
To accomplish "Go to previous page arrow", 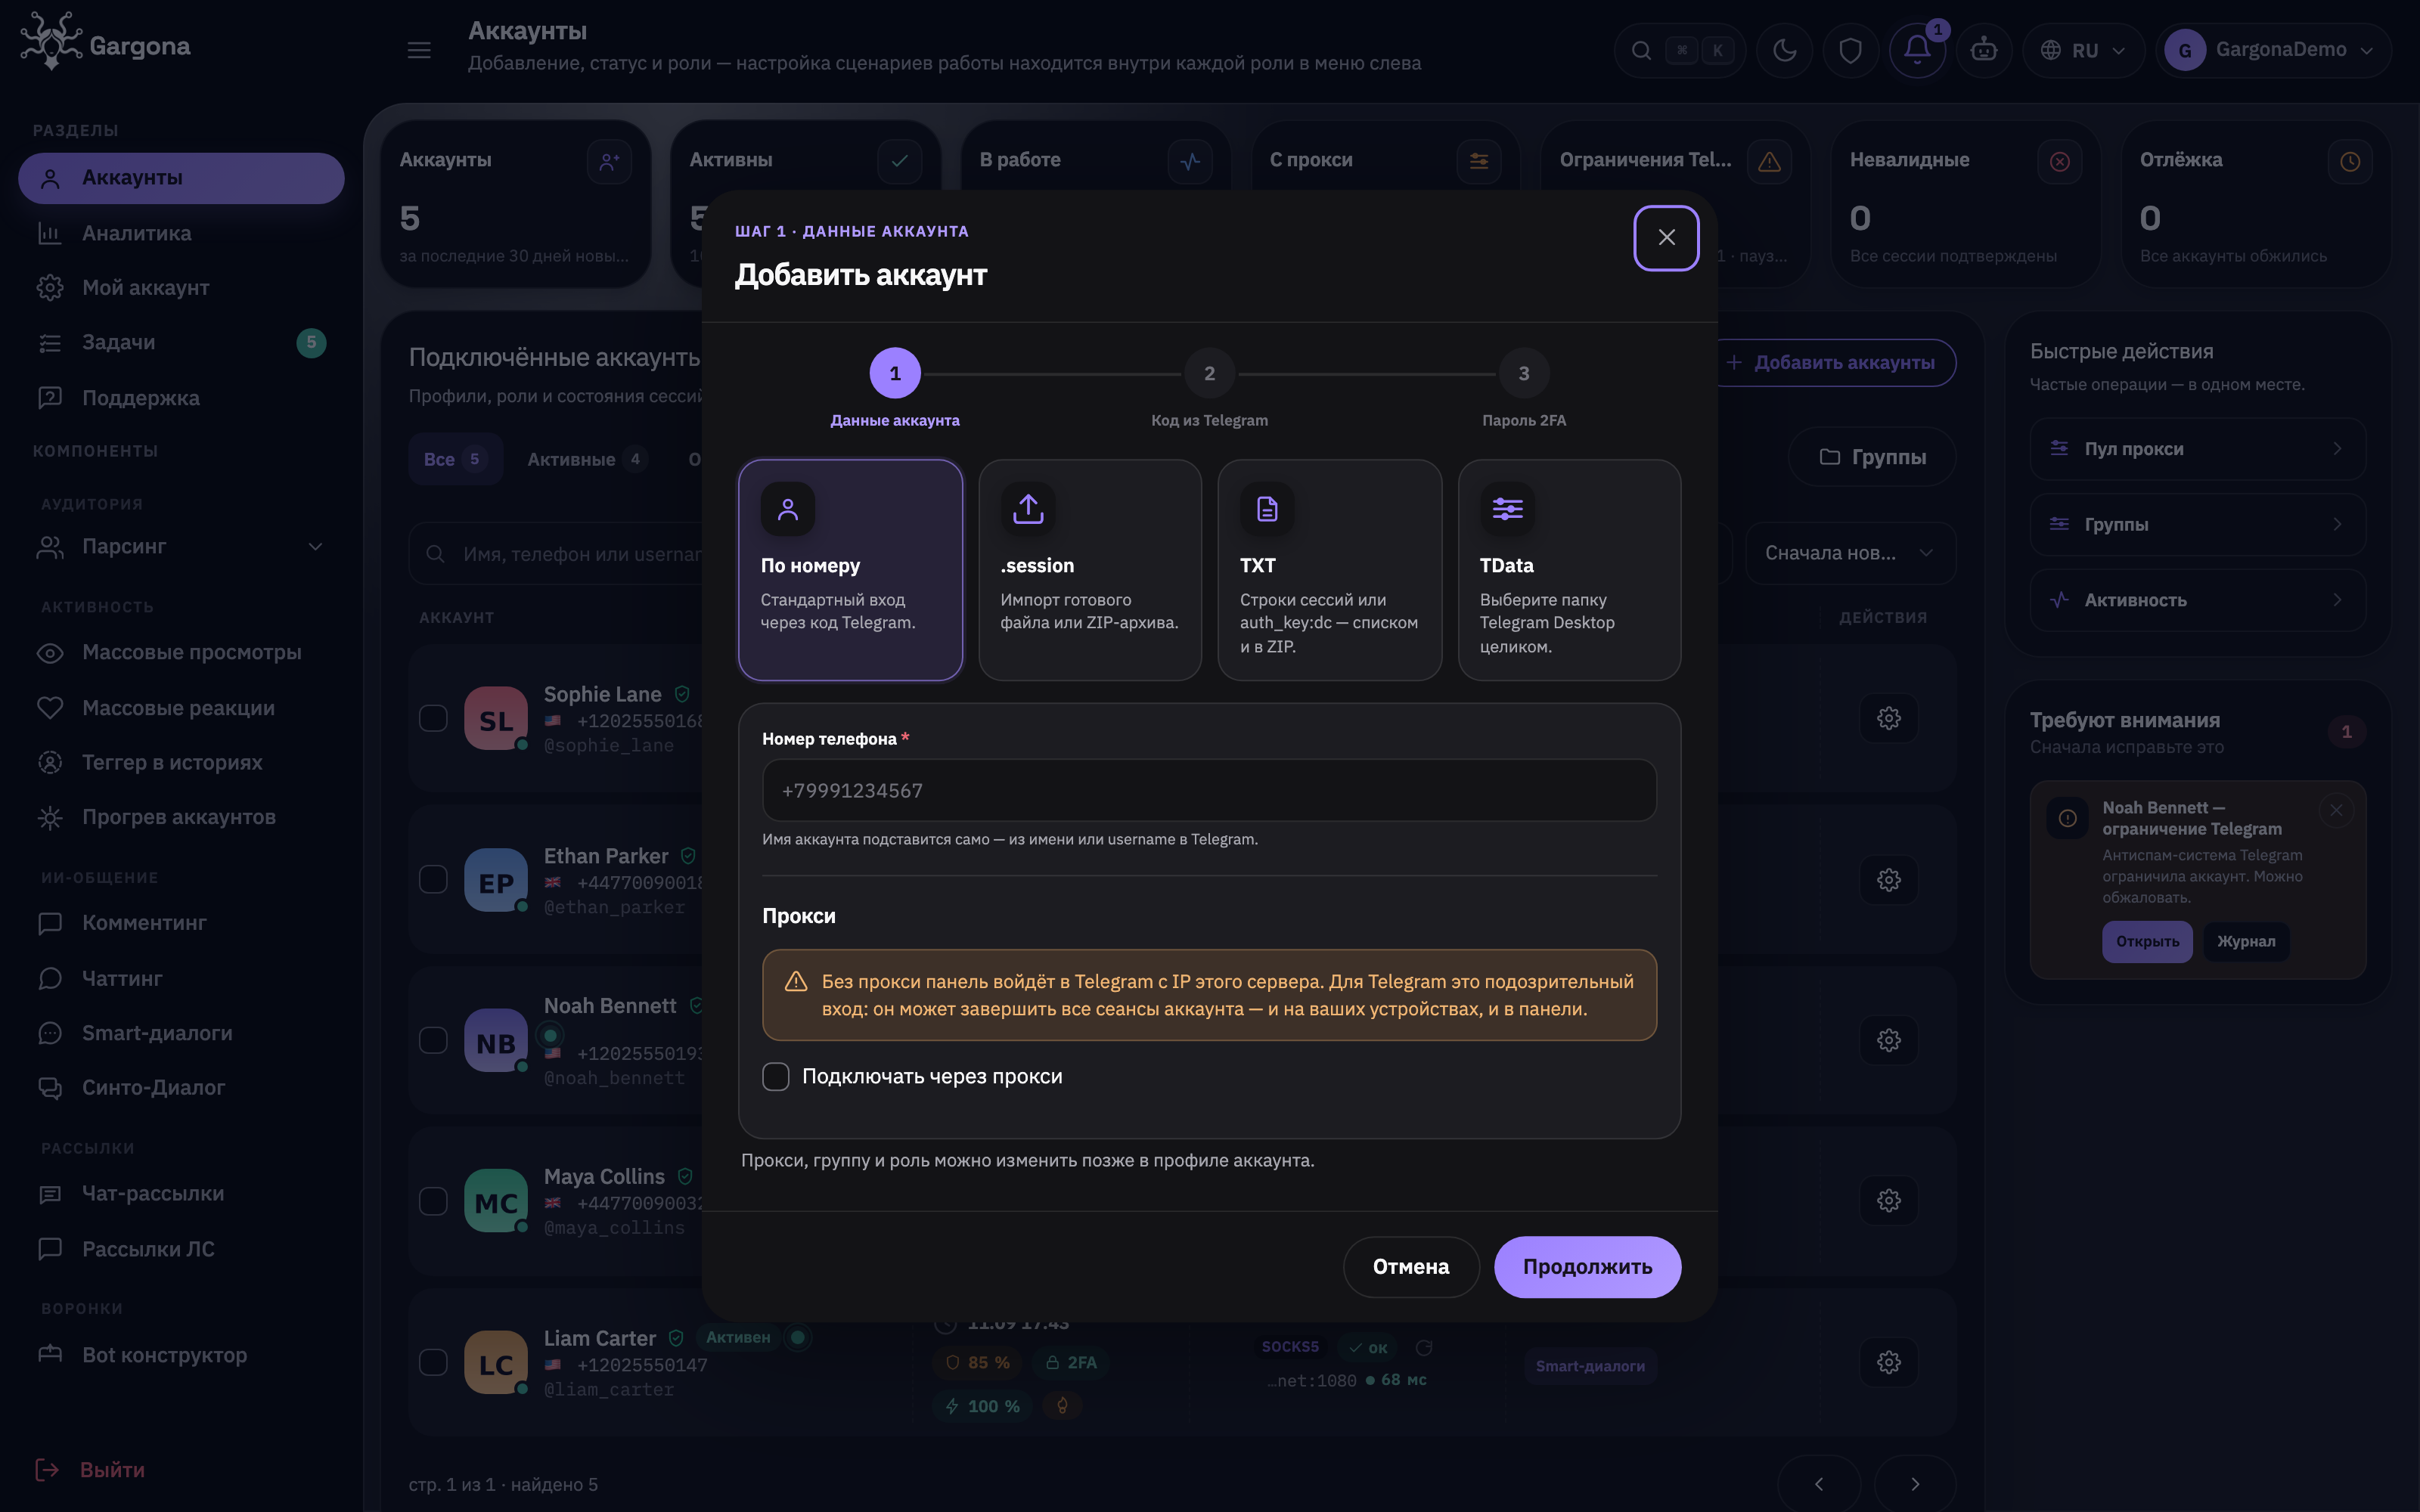I will (1819, 1484).
